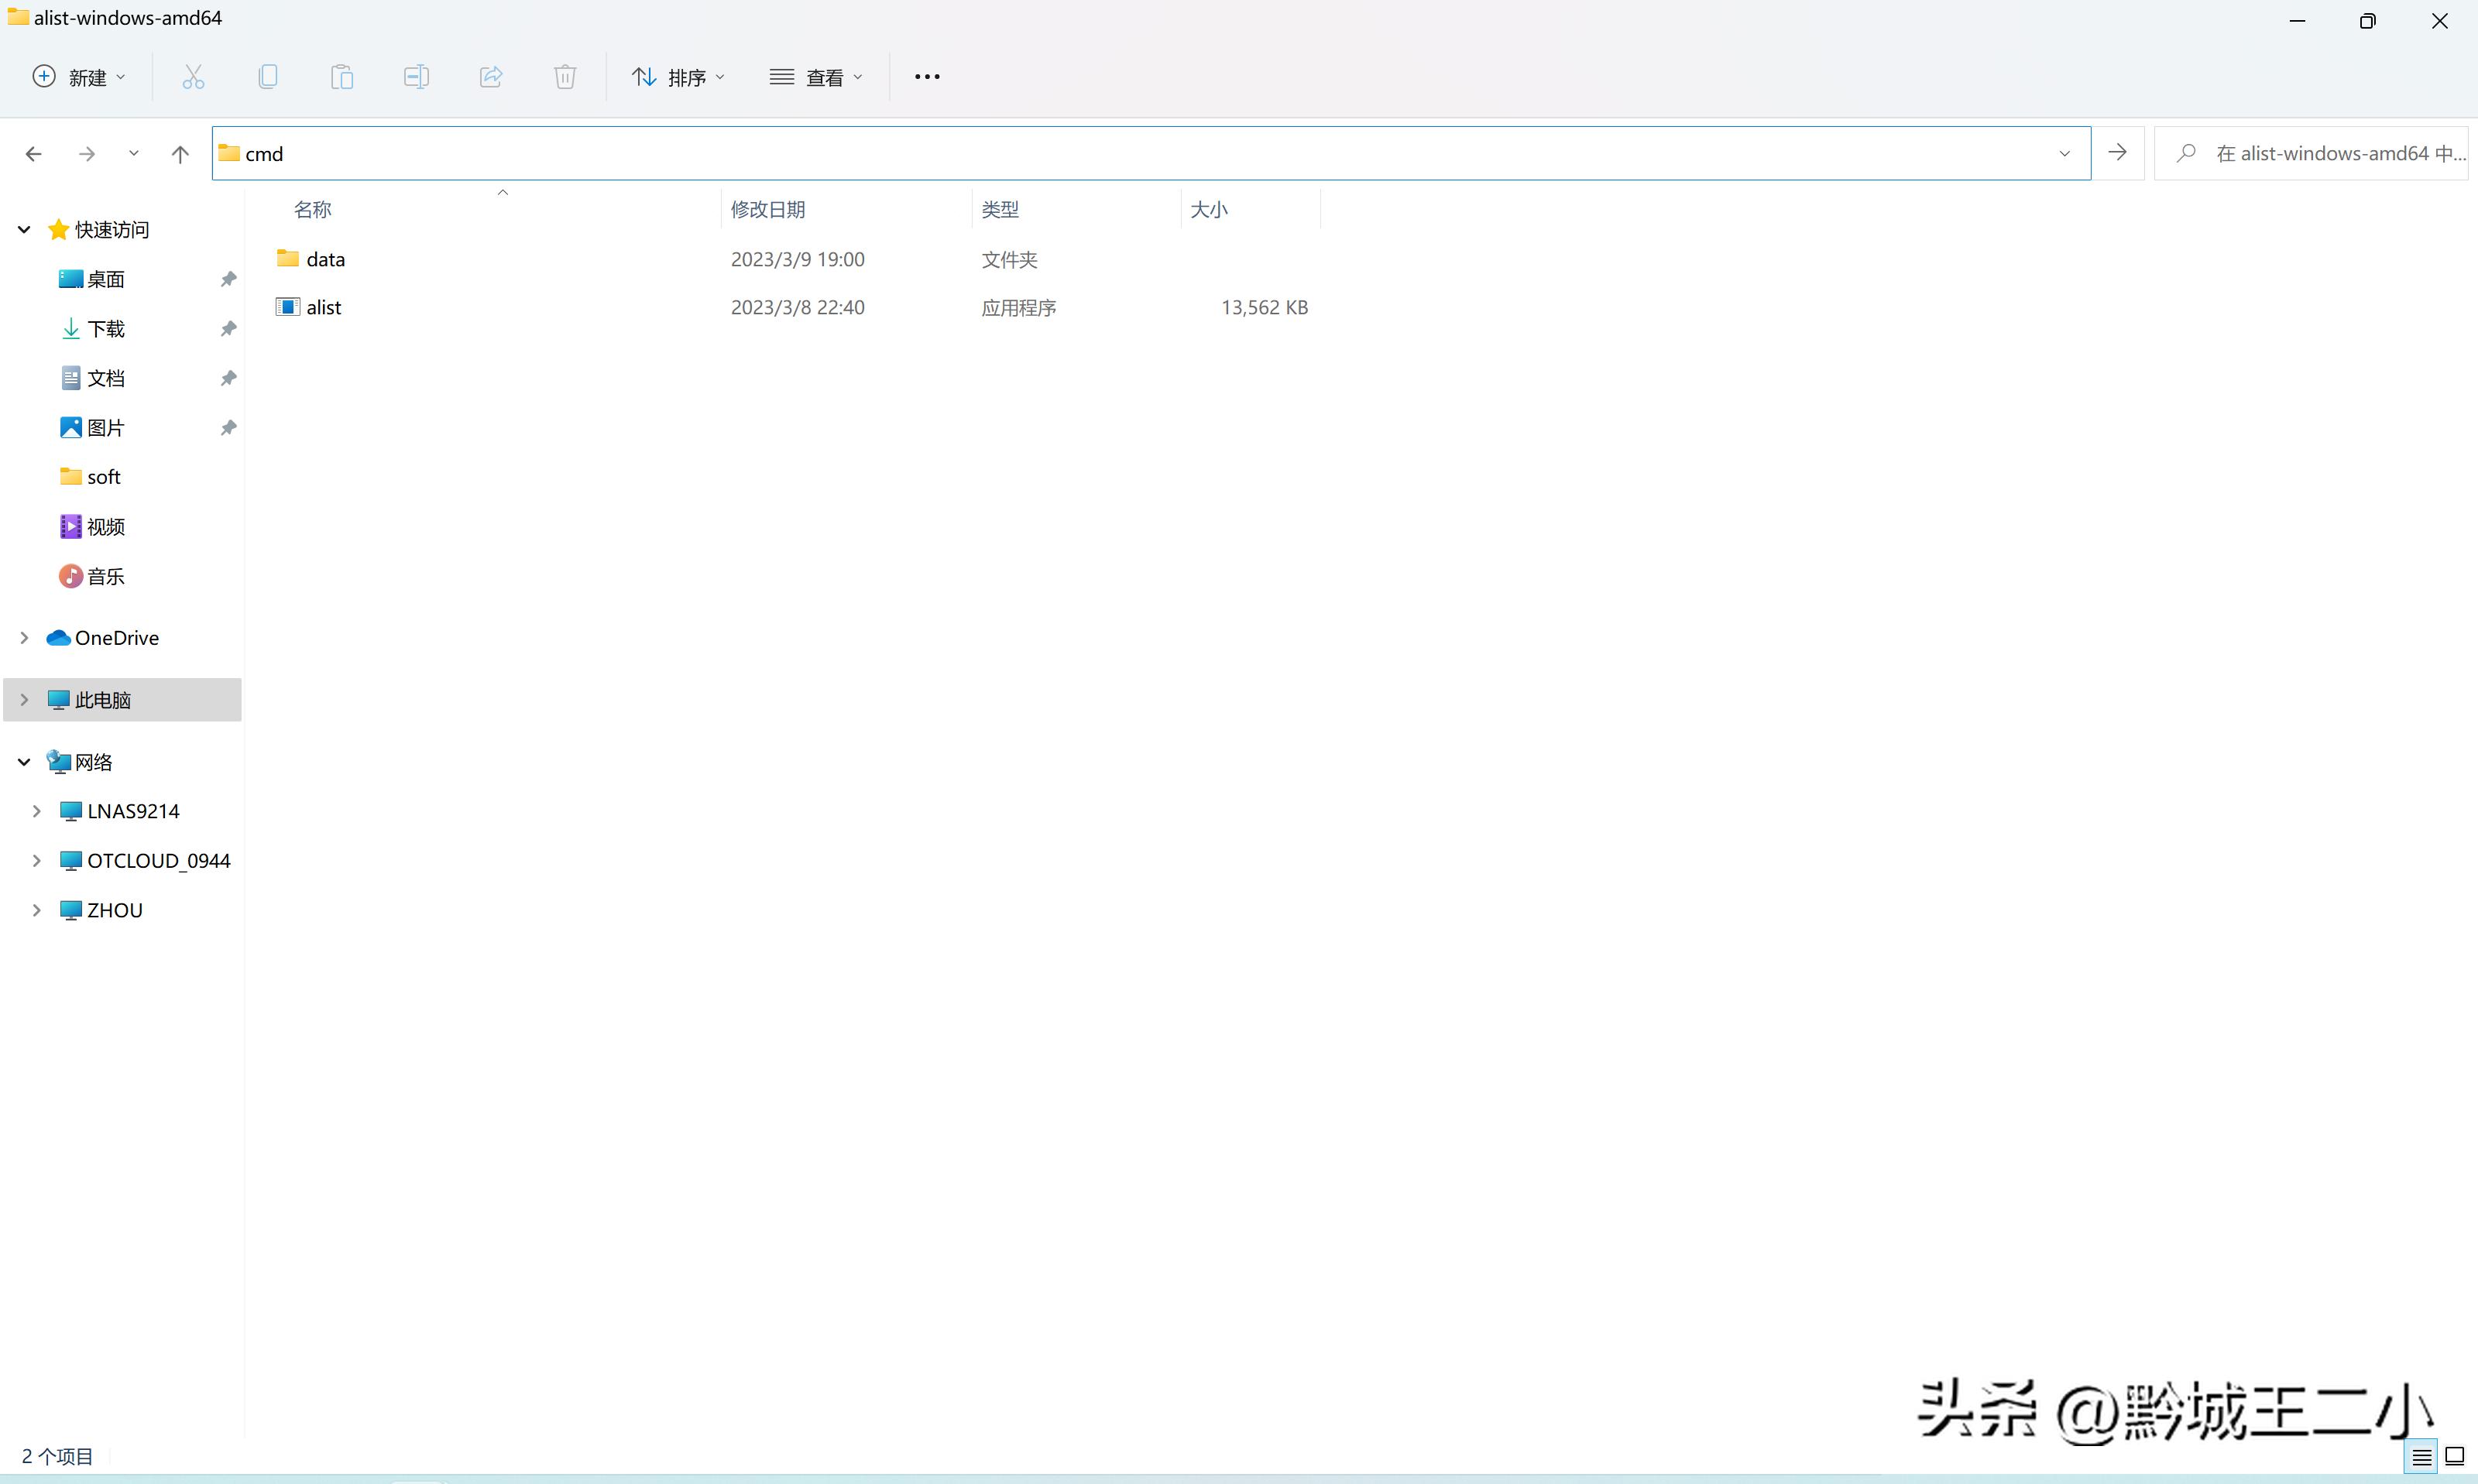Viewport: 2478px width, 1484px height.
Task: Select the Rename icon on toolbar
Action: [416, 76]
